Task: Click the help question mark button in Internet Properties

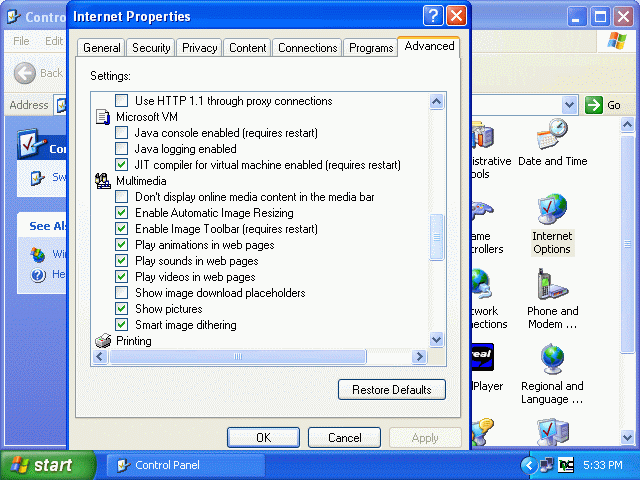Action: (x=433, y=16)
